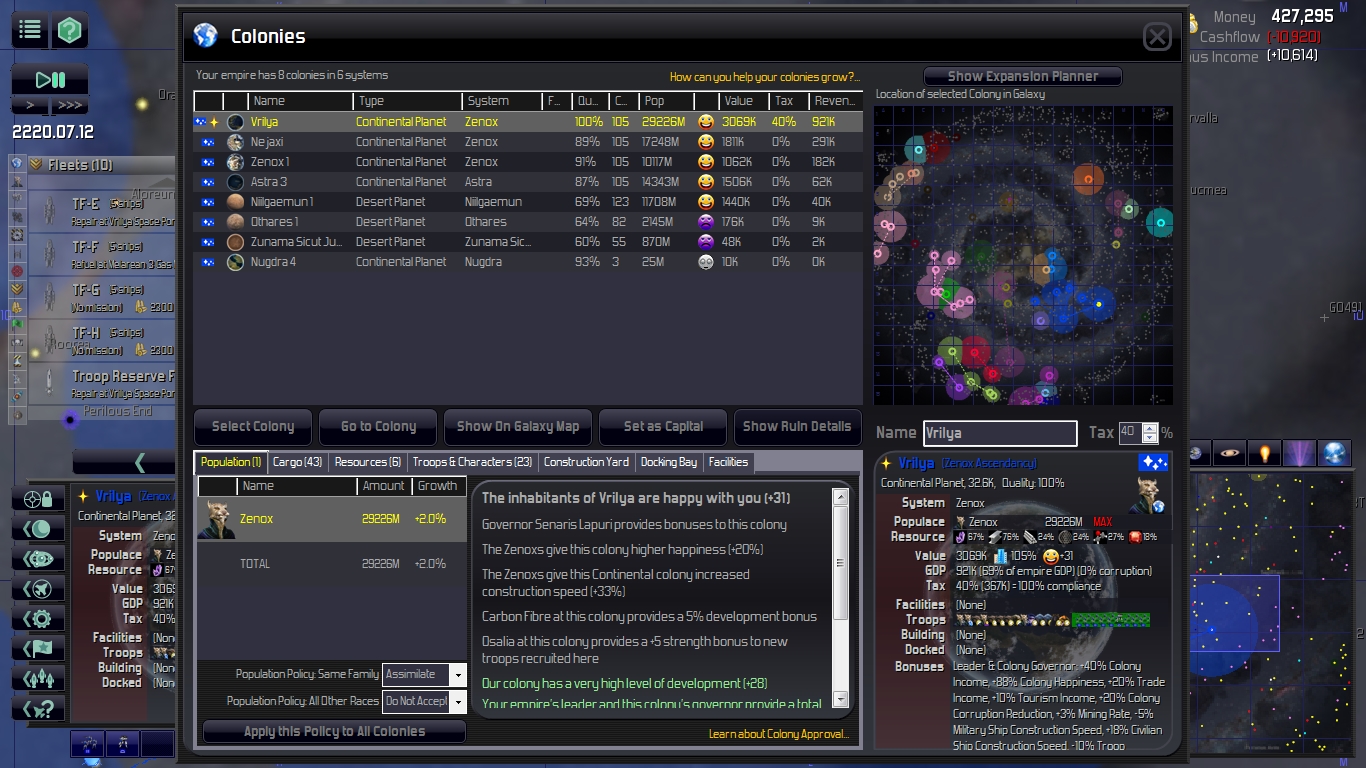The image size is (1366, 768).
Task: Click the blue stars empire flag icon
Action: [x=1153, y=463]
